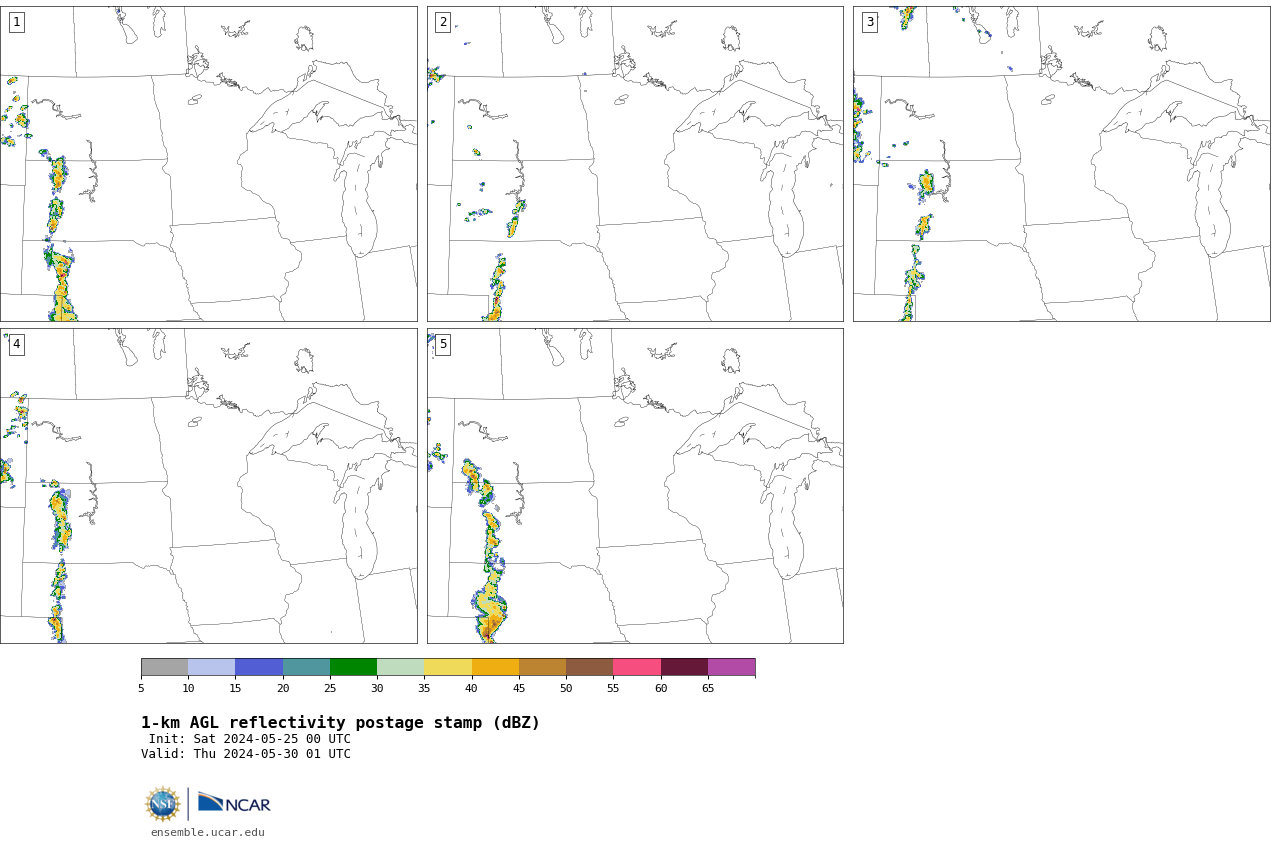Select the purple 65+ dBZ swatch

pos(731,667)
